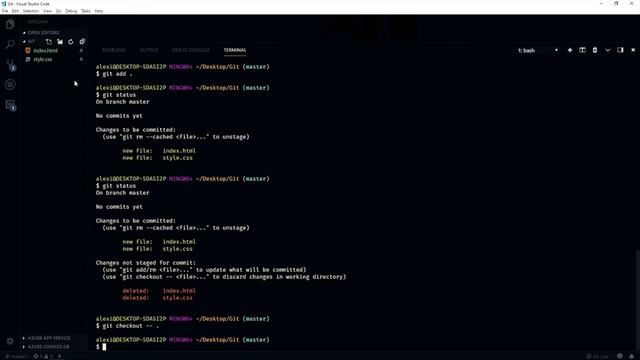
Task: Open the Manage gear at activity bar bottom
Action: pyautogui.click(x=10, y=341)
